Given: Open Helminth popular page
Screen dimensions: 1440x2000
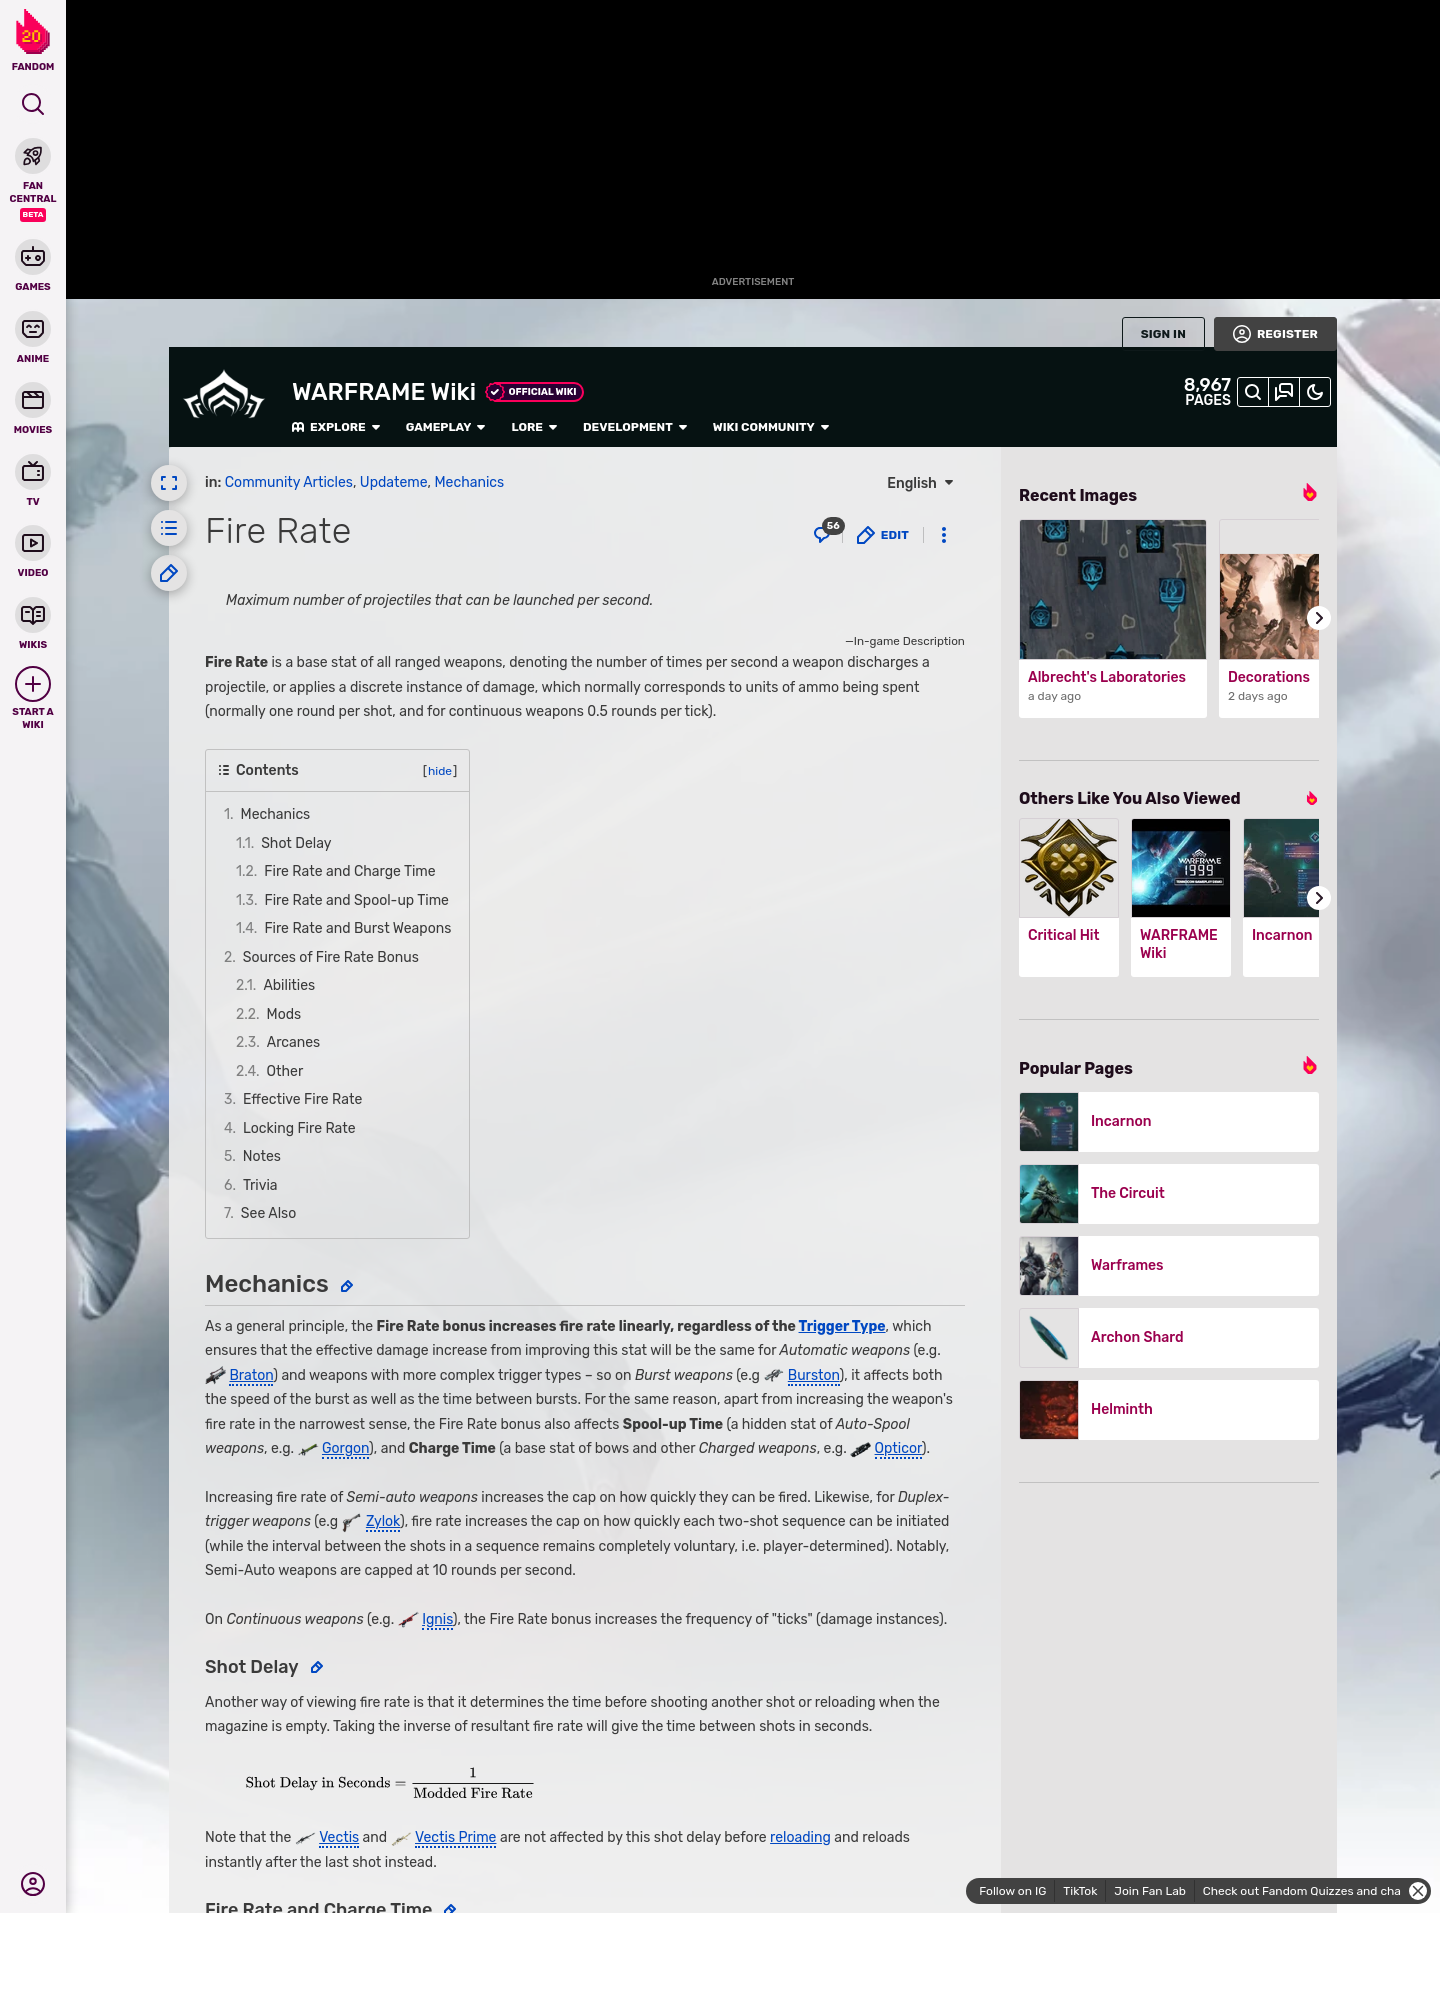Looking at the screenshot, I should point(1169,1410).
